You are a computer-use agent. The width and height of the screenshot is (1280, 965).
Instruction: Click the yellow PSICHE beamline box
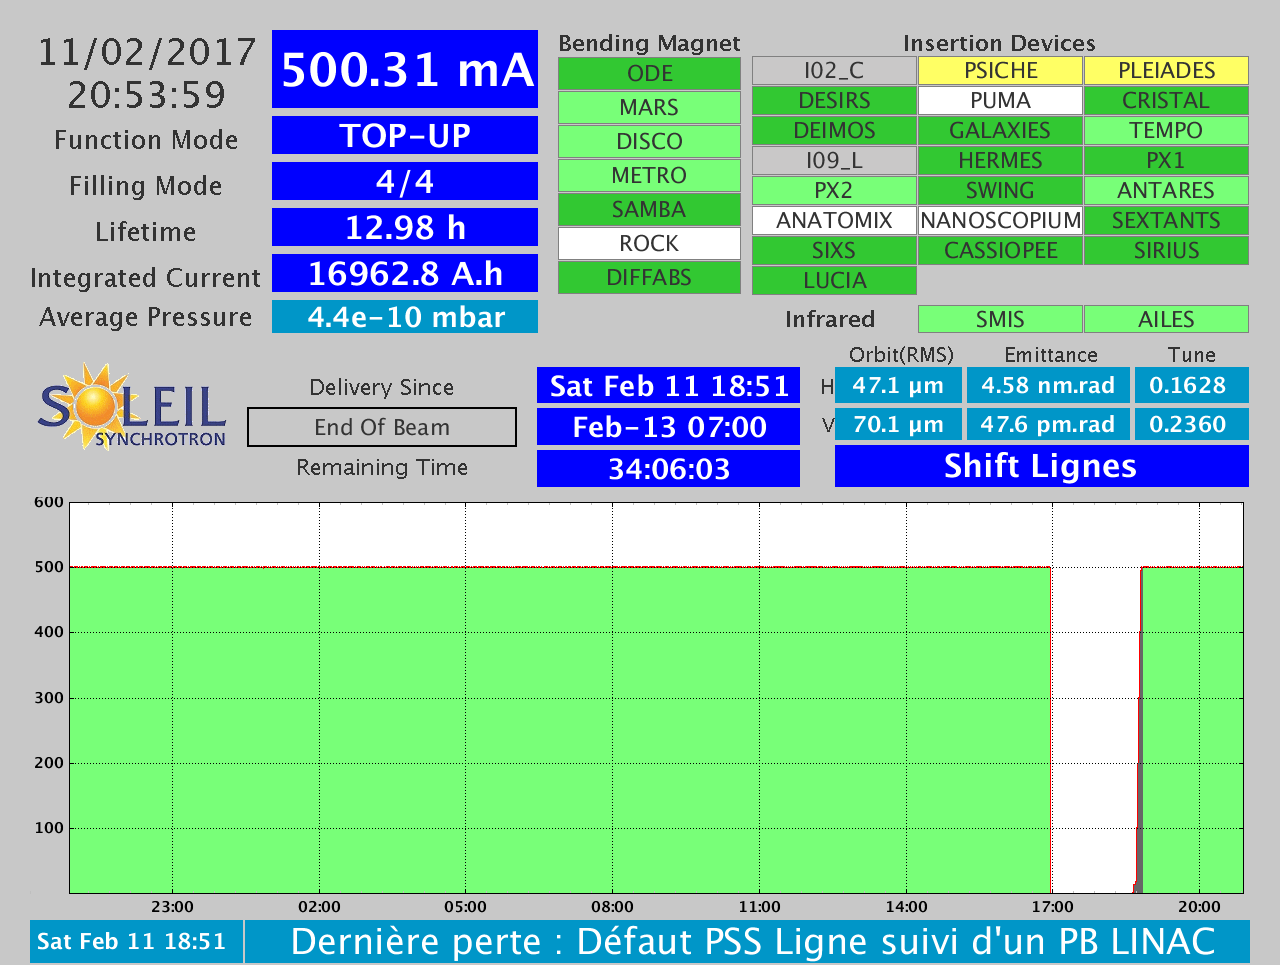(x=1000, y=70)
